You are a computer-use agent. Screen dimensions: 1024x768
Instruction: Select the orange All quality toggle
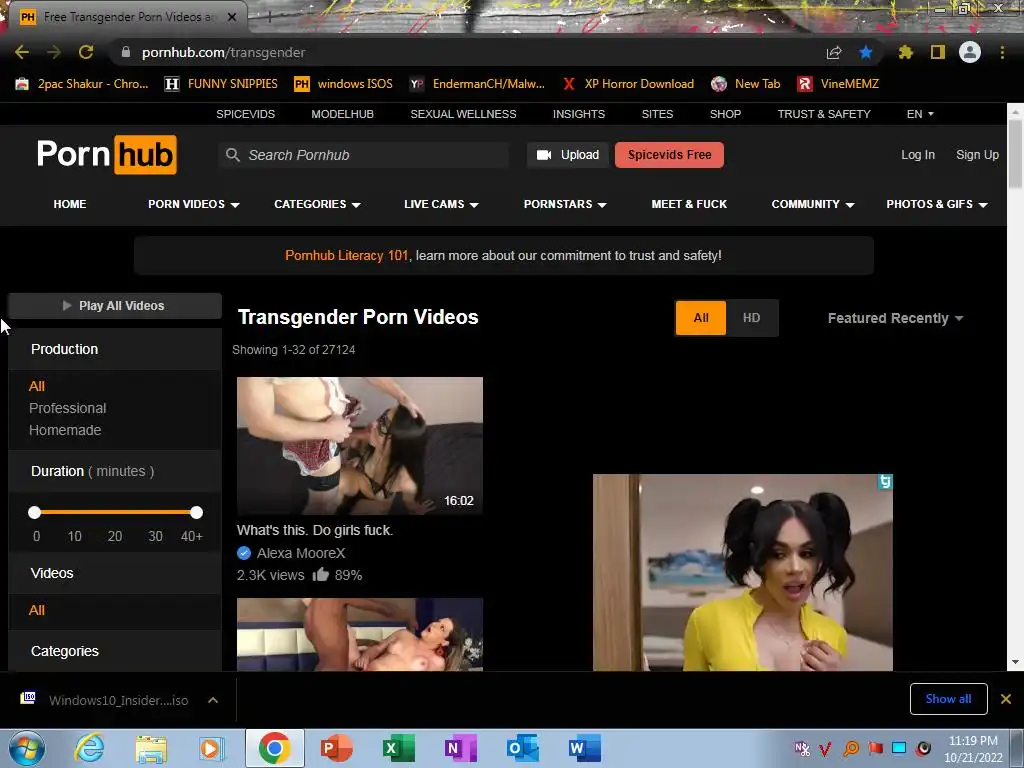point(701,318)
